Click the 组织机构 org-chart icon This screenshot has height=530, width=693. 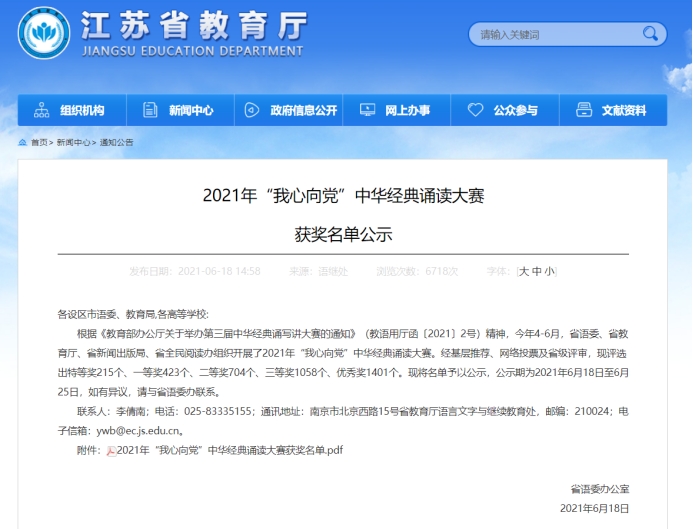coord(41,110)
